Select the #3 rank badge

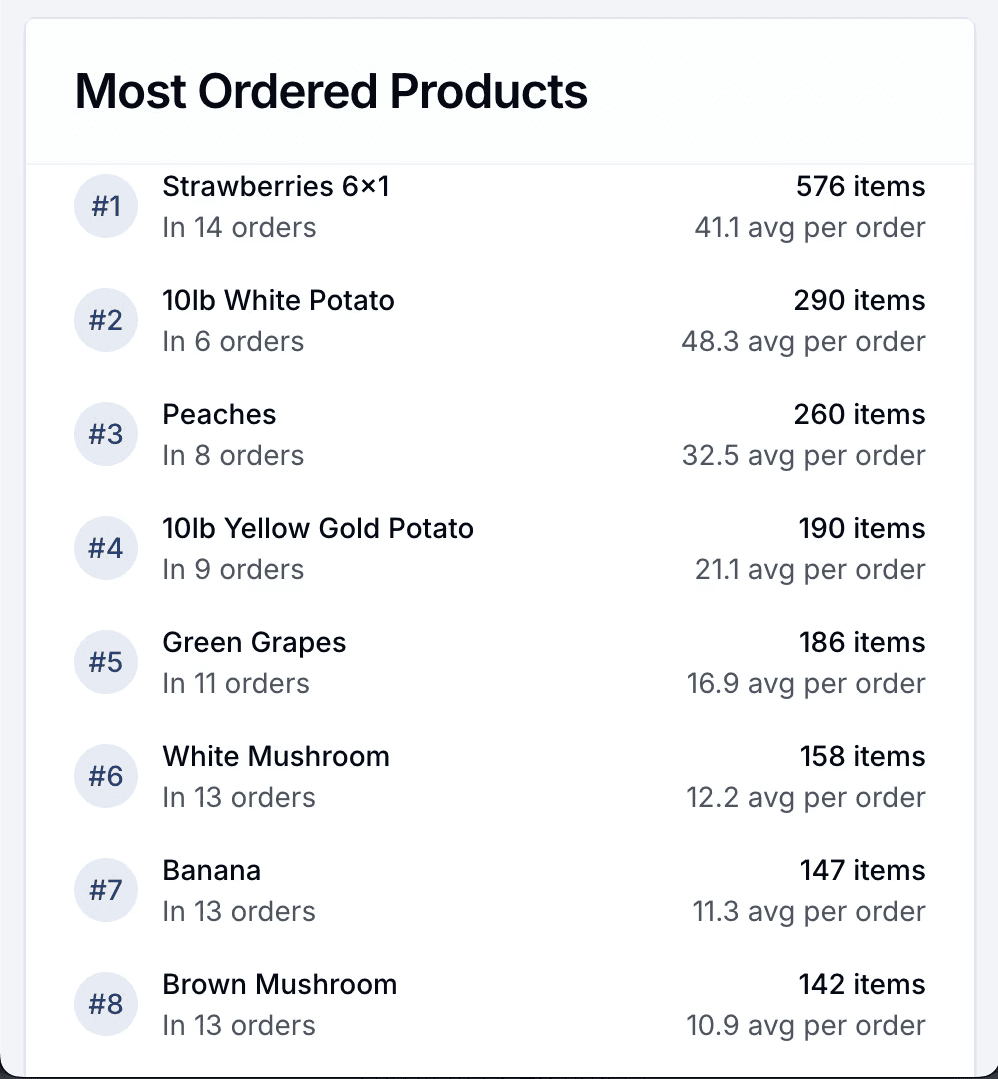pyautogui.click(x=106, y=434)
